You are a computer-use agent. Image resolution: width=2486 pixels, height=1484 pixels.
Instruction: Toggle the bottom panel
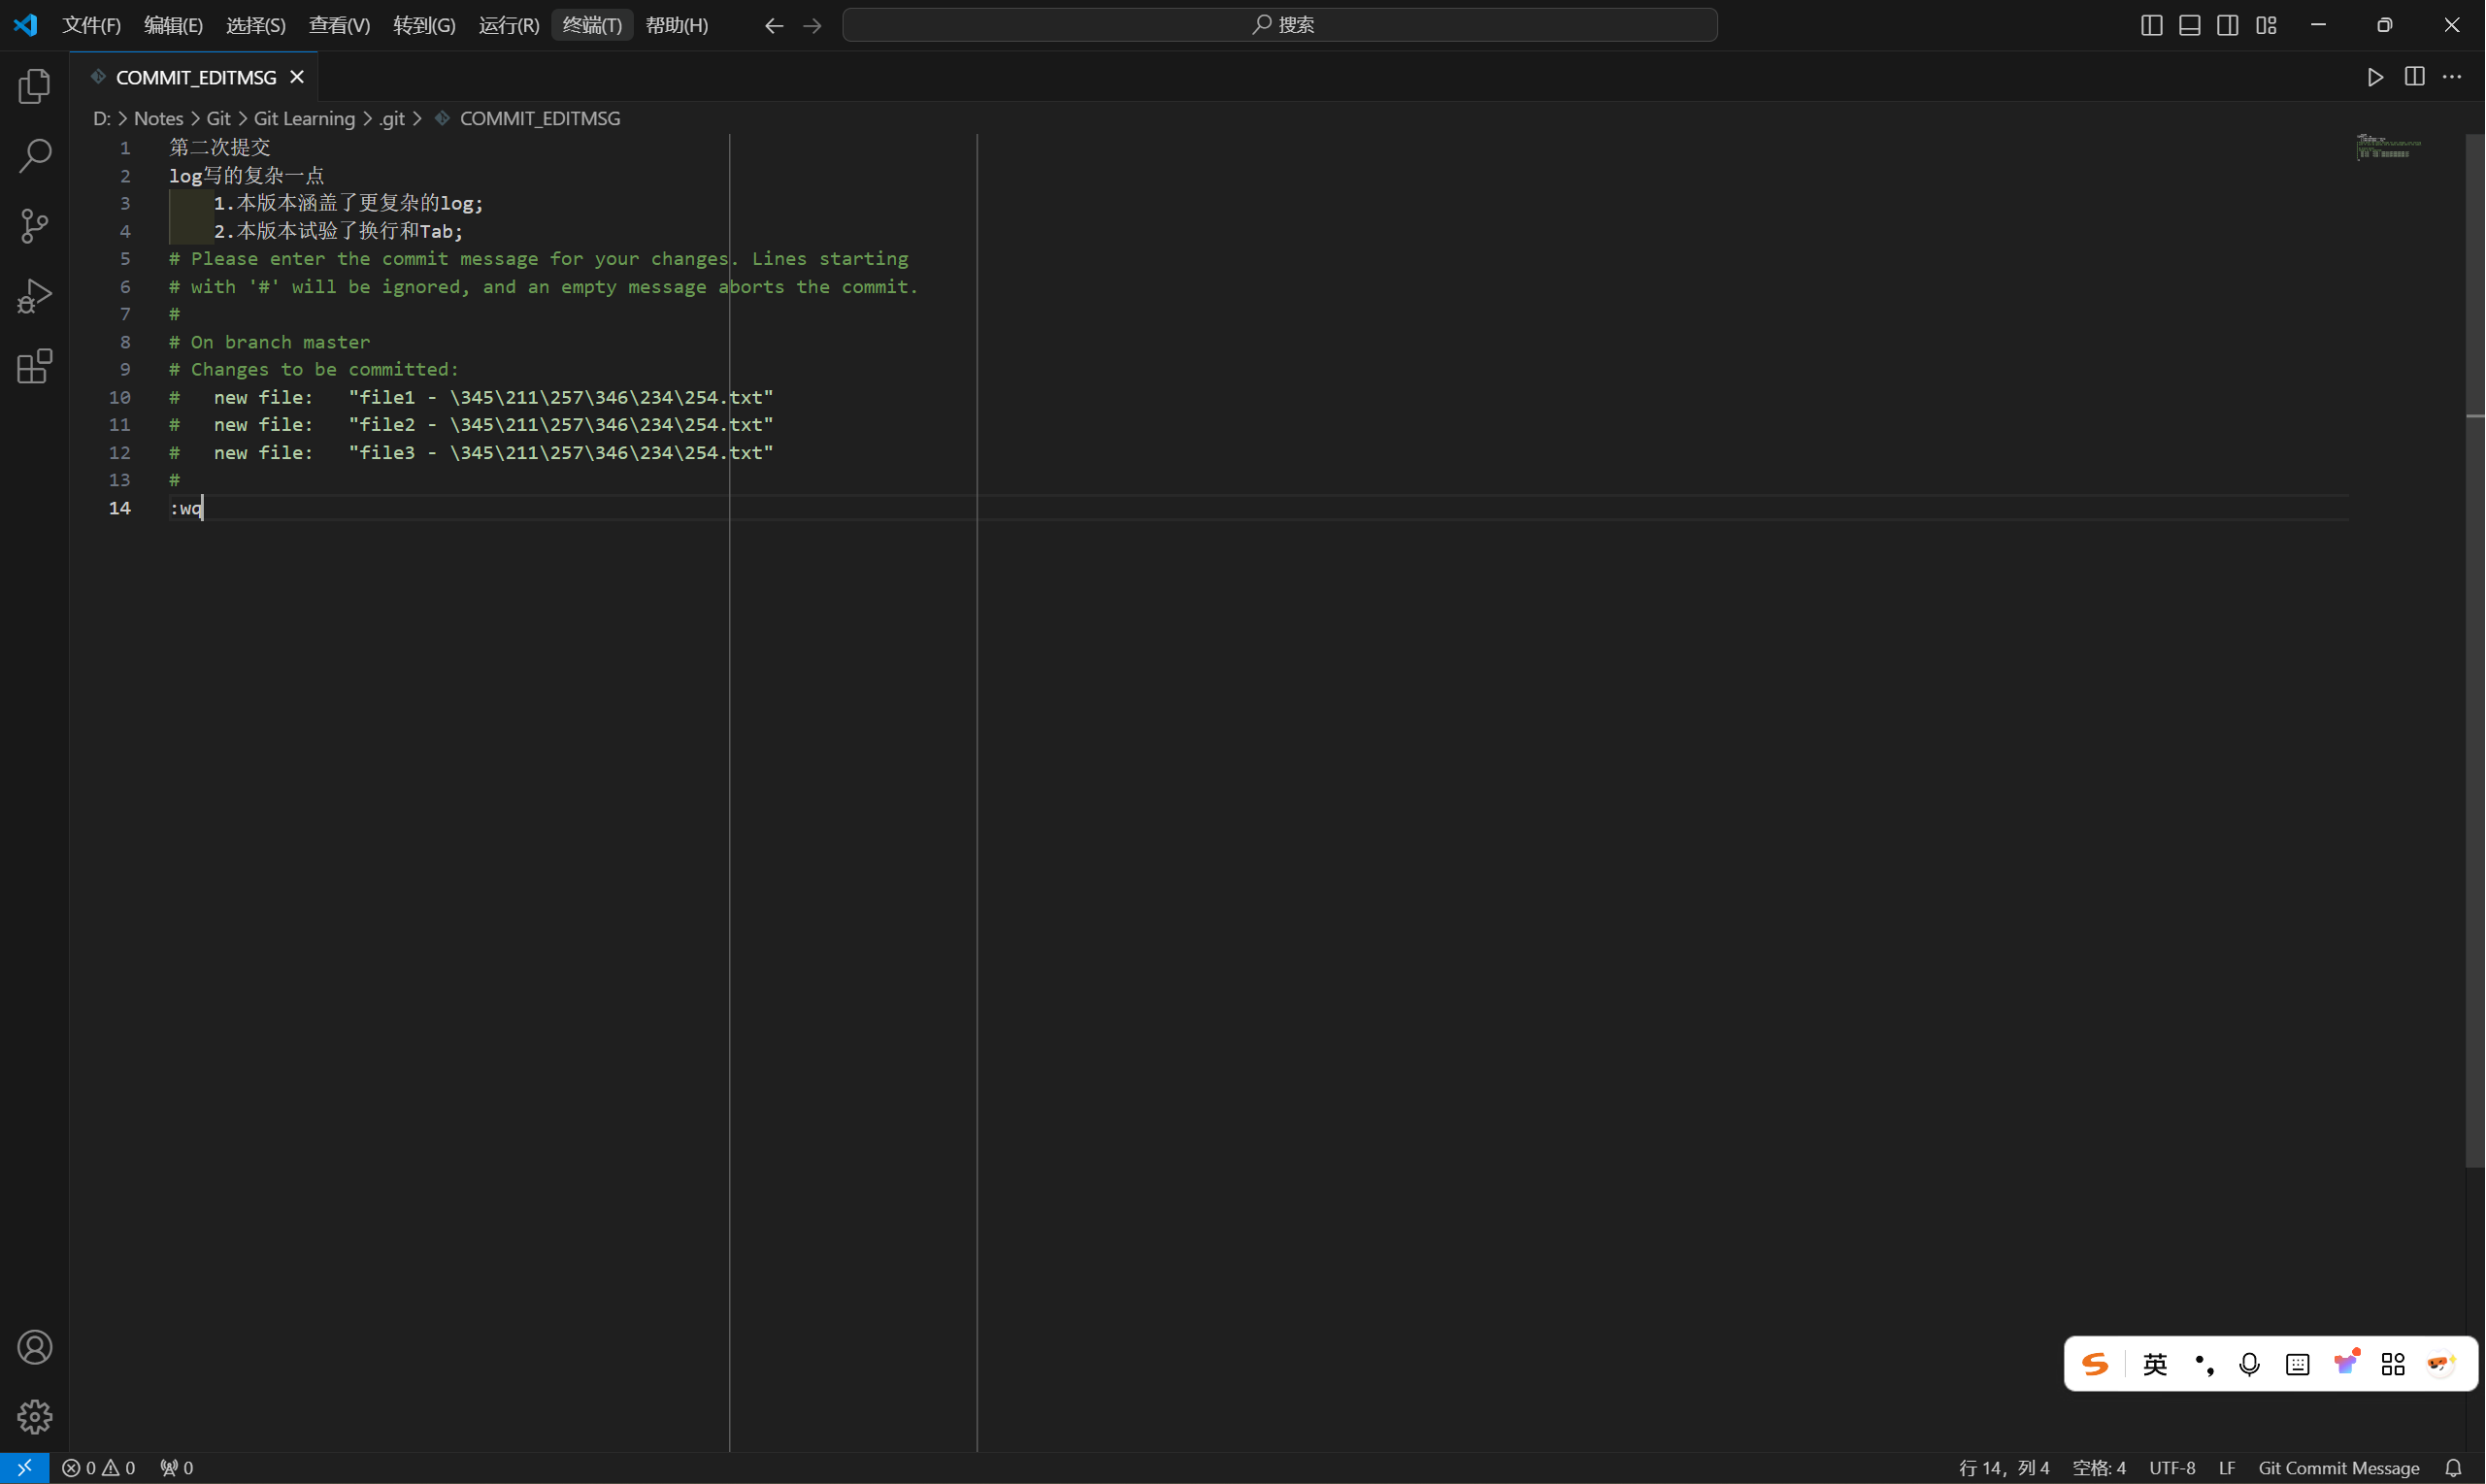point(2189,25)
